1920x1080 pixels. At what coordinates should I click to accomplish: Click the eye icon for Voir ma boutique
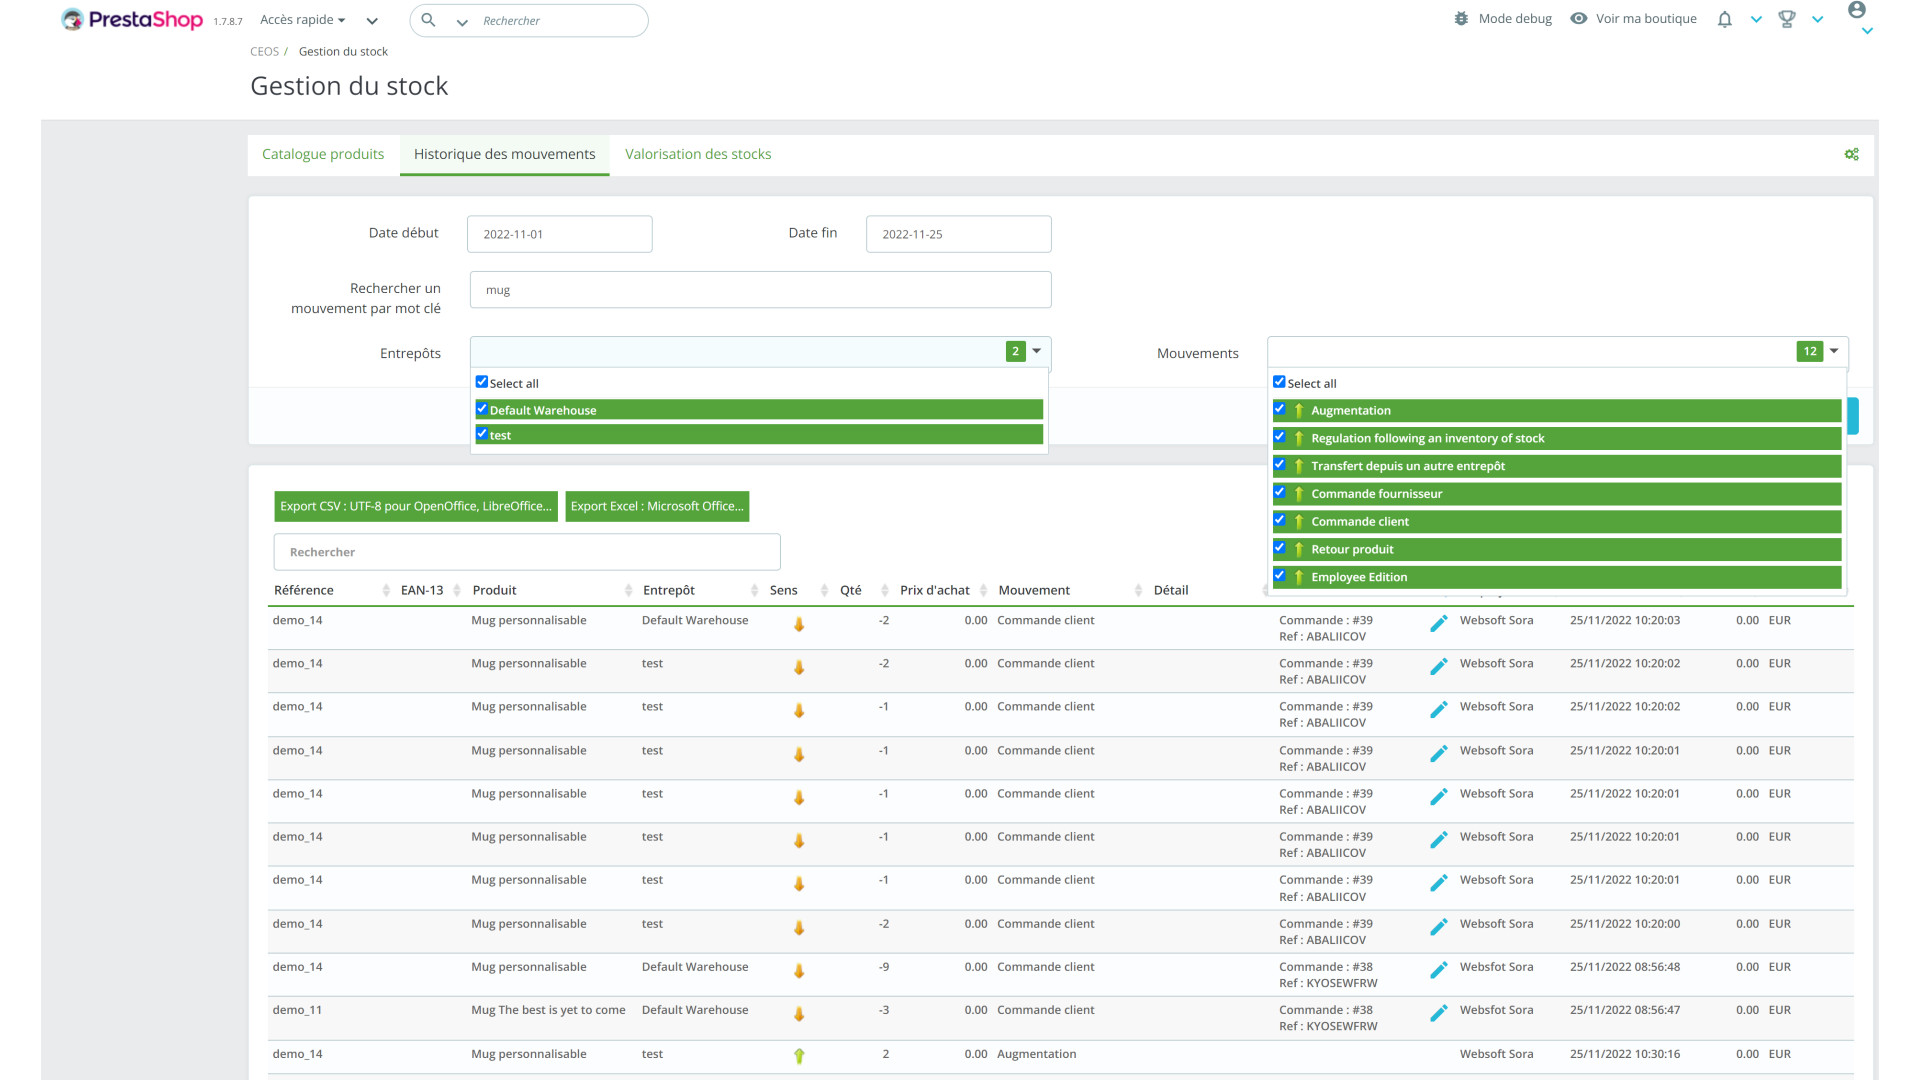pos(1578,19)
